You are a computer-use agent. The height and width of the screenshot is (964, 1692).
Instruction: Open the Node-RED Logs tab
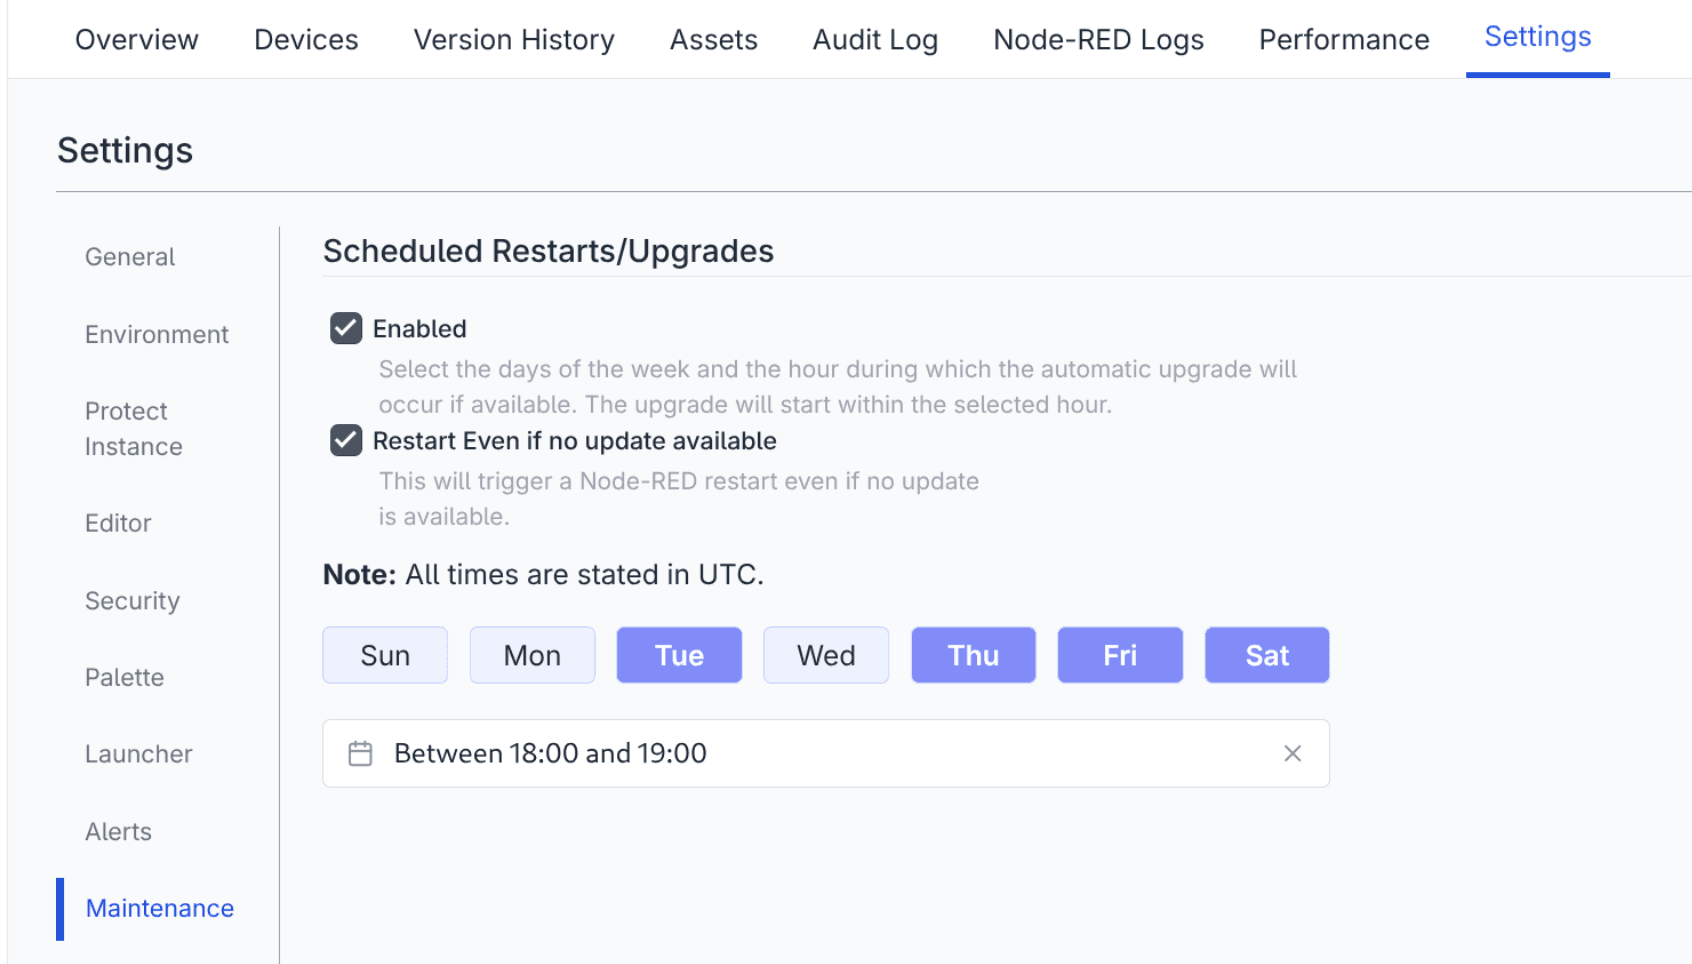coord(1098,39)
